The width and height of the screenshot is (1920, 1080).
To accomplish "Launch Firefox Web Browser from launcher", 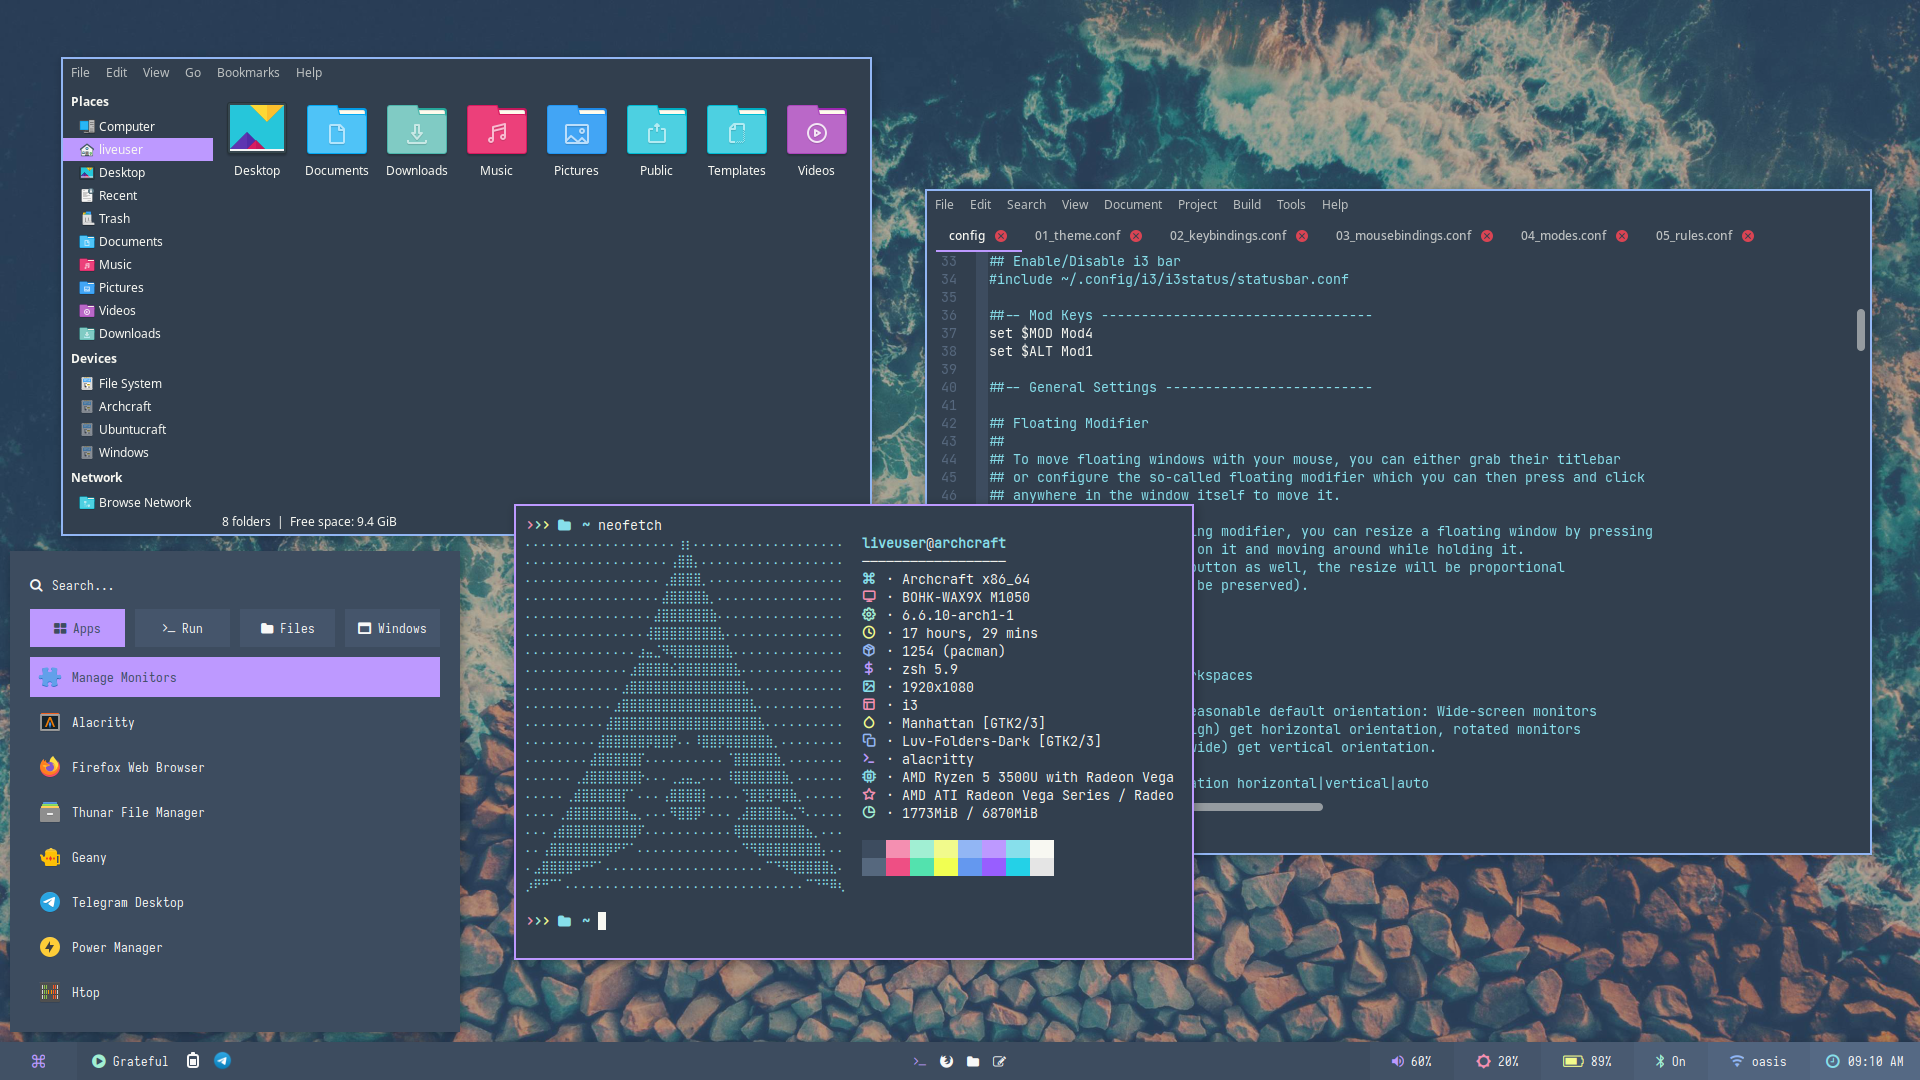I will coord(137,767).
